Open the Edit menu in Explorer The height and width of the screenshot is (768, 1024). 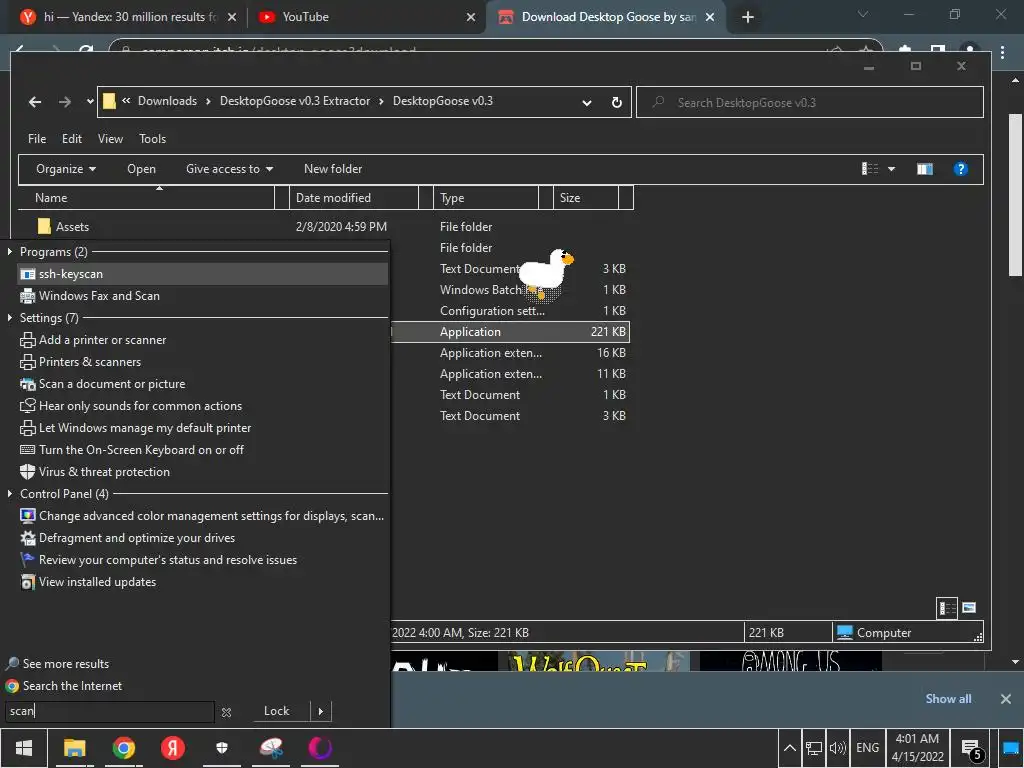tap(72, 138)
